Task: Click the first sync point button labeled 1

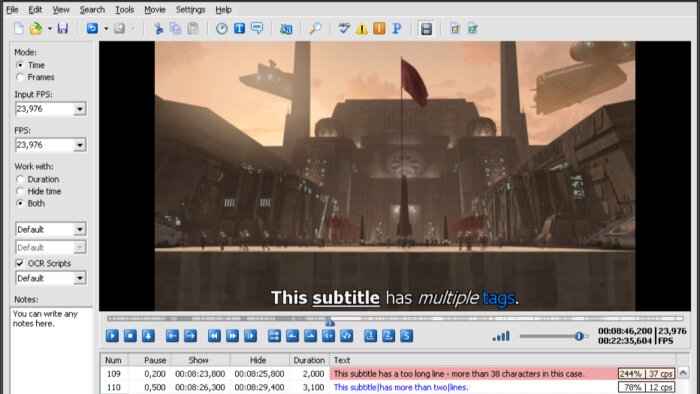Action: click(x=370, y=336)
